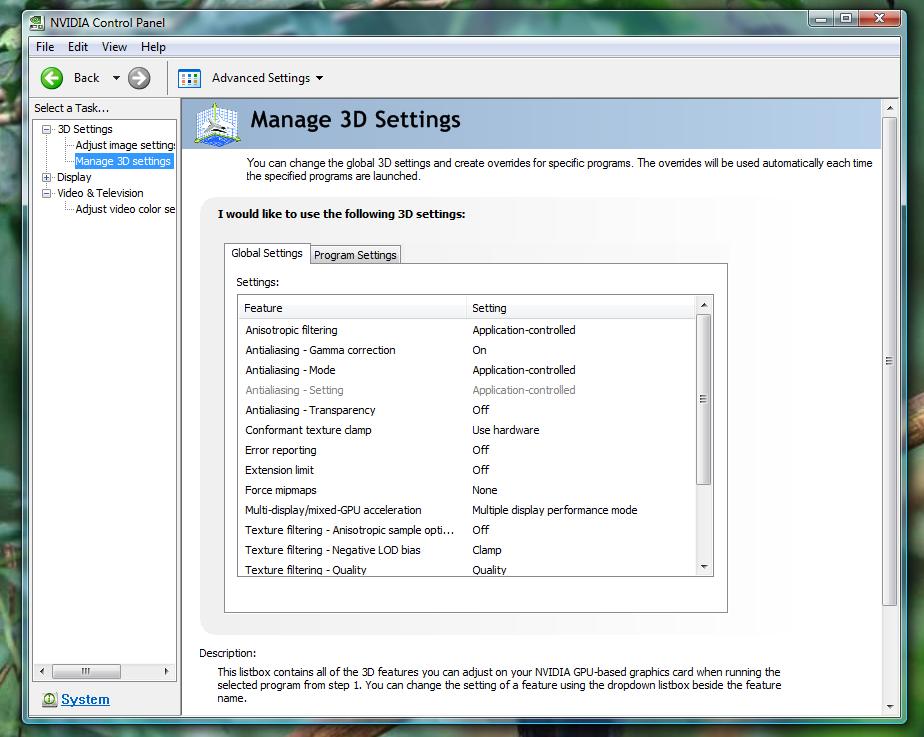Click the grey Forward arrow icon
This screenshot has height=737, width=924.
point(139,78)
